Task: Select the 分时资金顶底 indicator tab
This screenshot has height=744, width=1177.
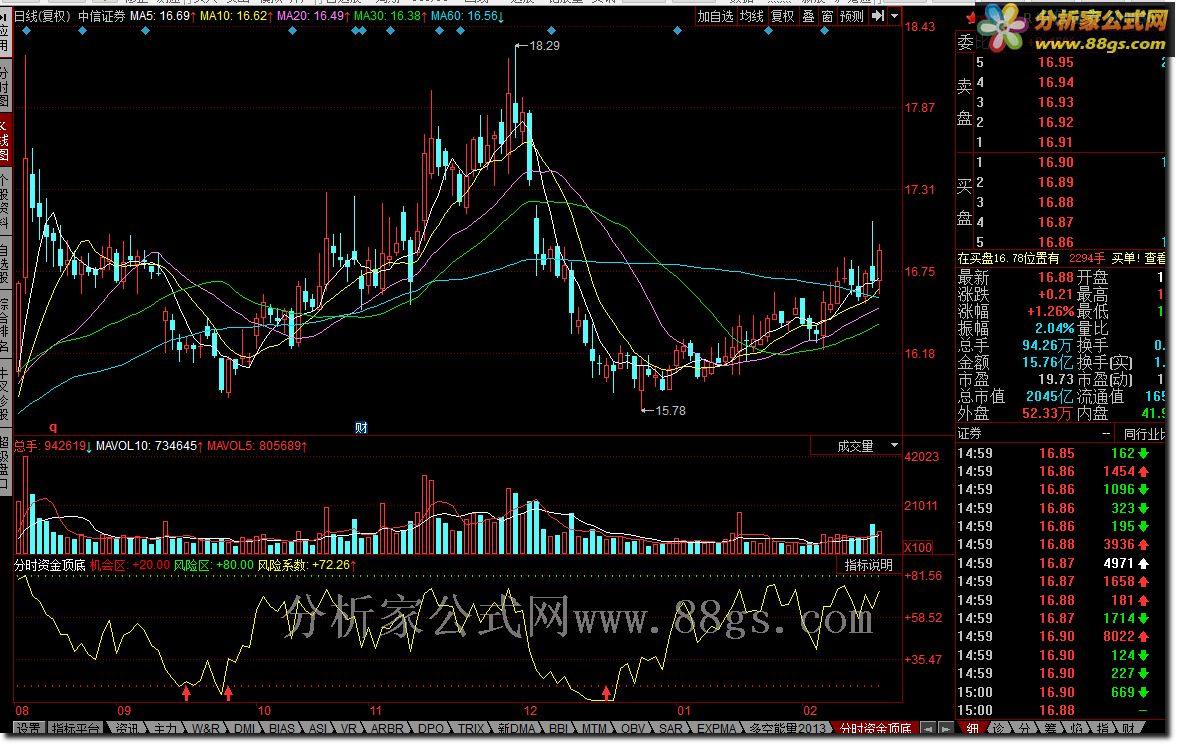Action: coord(875,729)
